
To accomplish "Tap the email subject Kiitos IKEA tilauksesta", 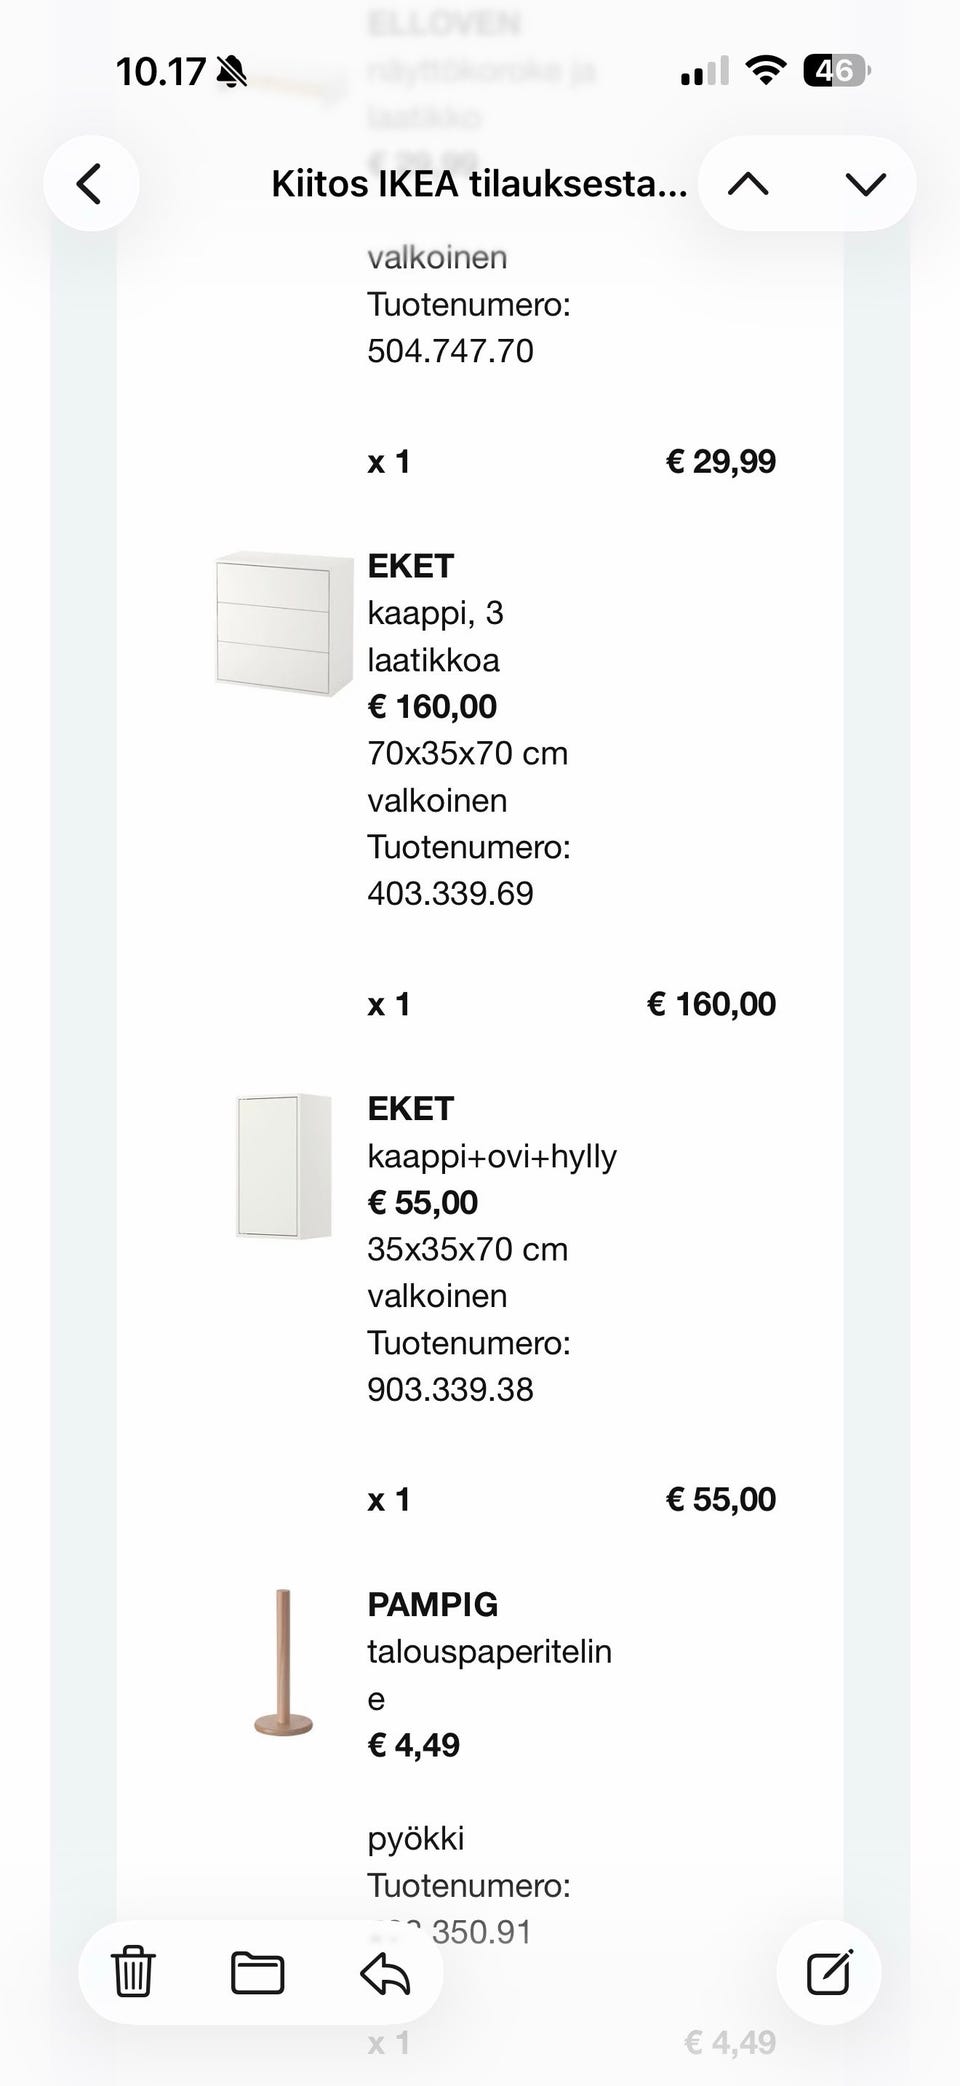I will click(x=479, y=185).
